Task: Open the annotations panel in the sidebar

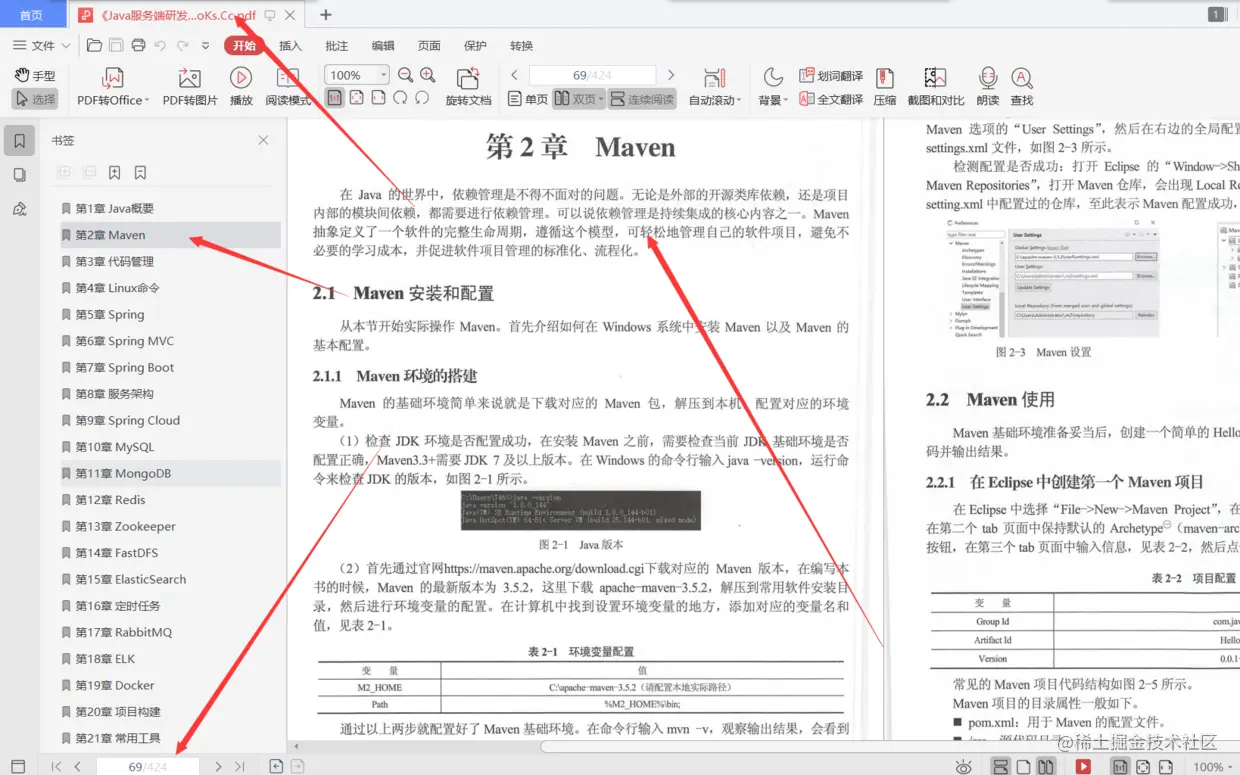Action: click(19, 209)
